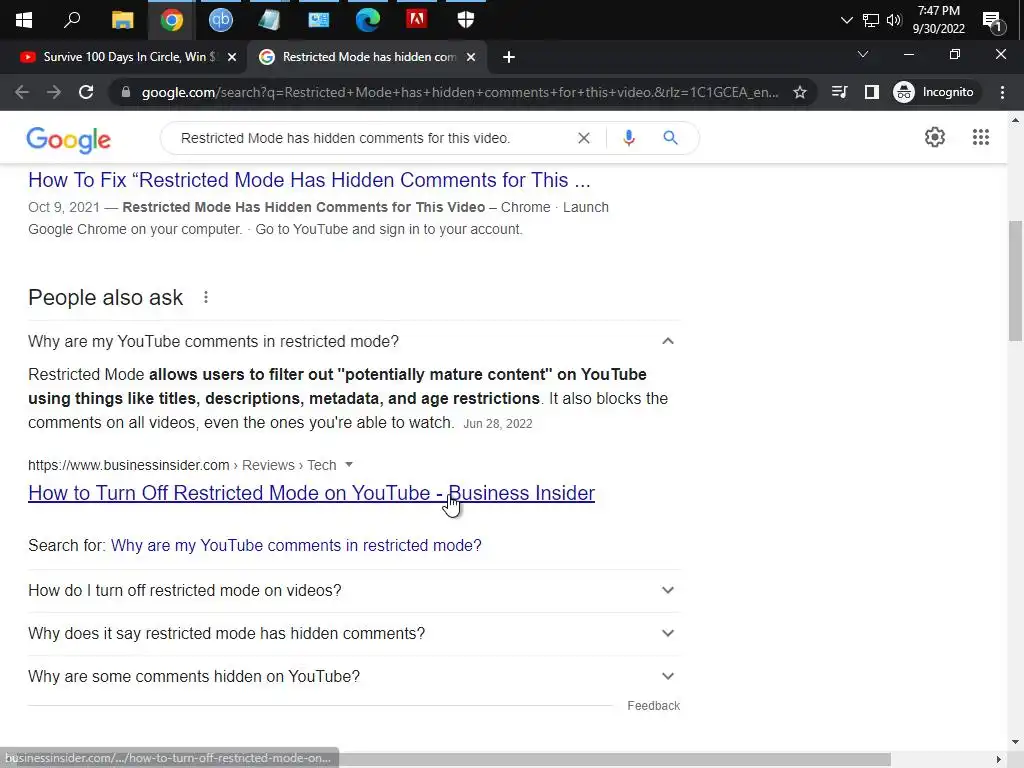This screenshot has width=1024, height=768.
Task: Expand Why are some comments hidden question
Action: click(354, 677)
